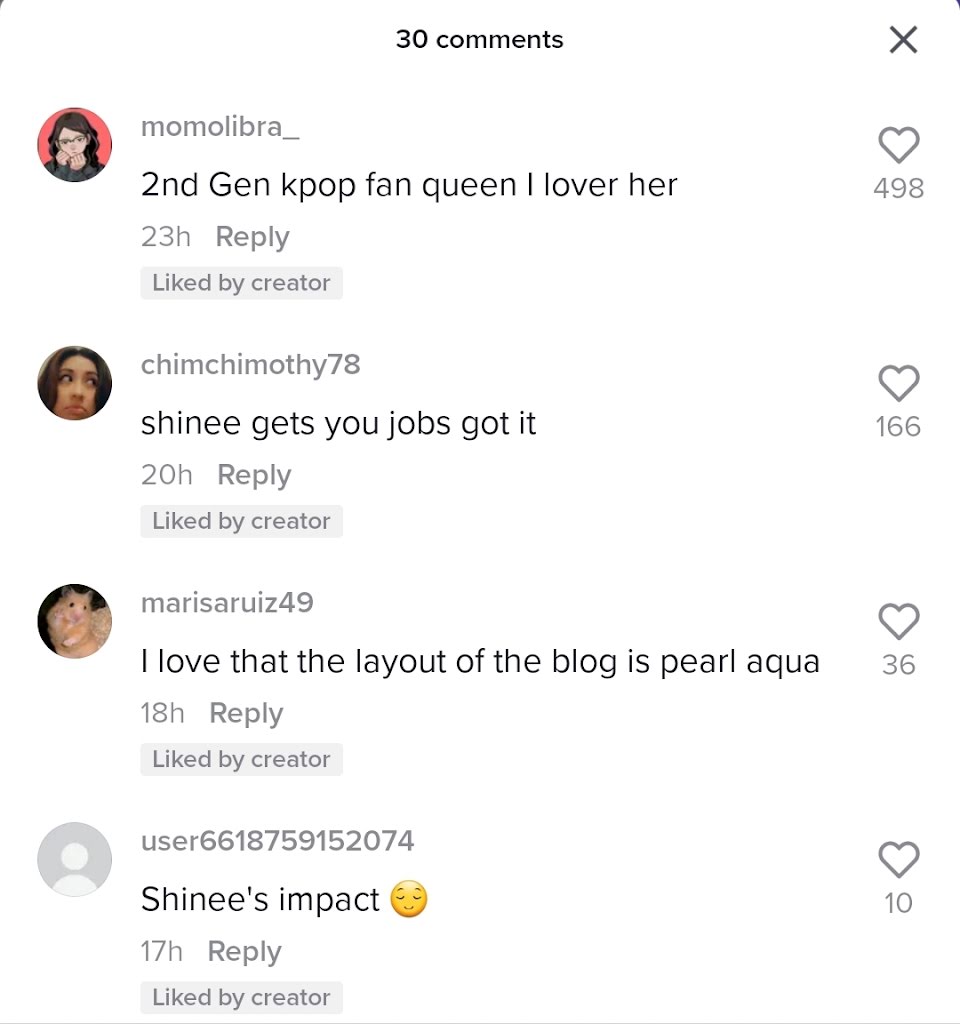The height and width of the screenshot is (1024, 960).
Task: Open user6618759152074's default avatar
Action: (74, 859)
